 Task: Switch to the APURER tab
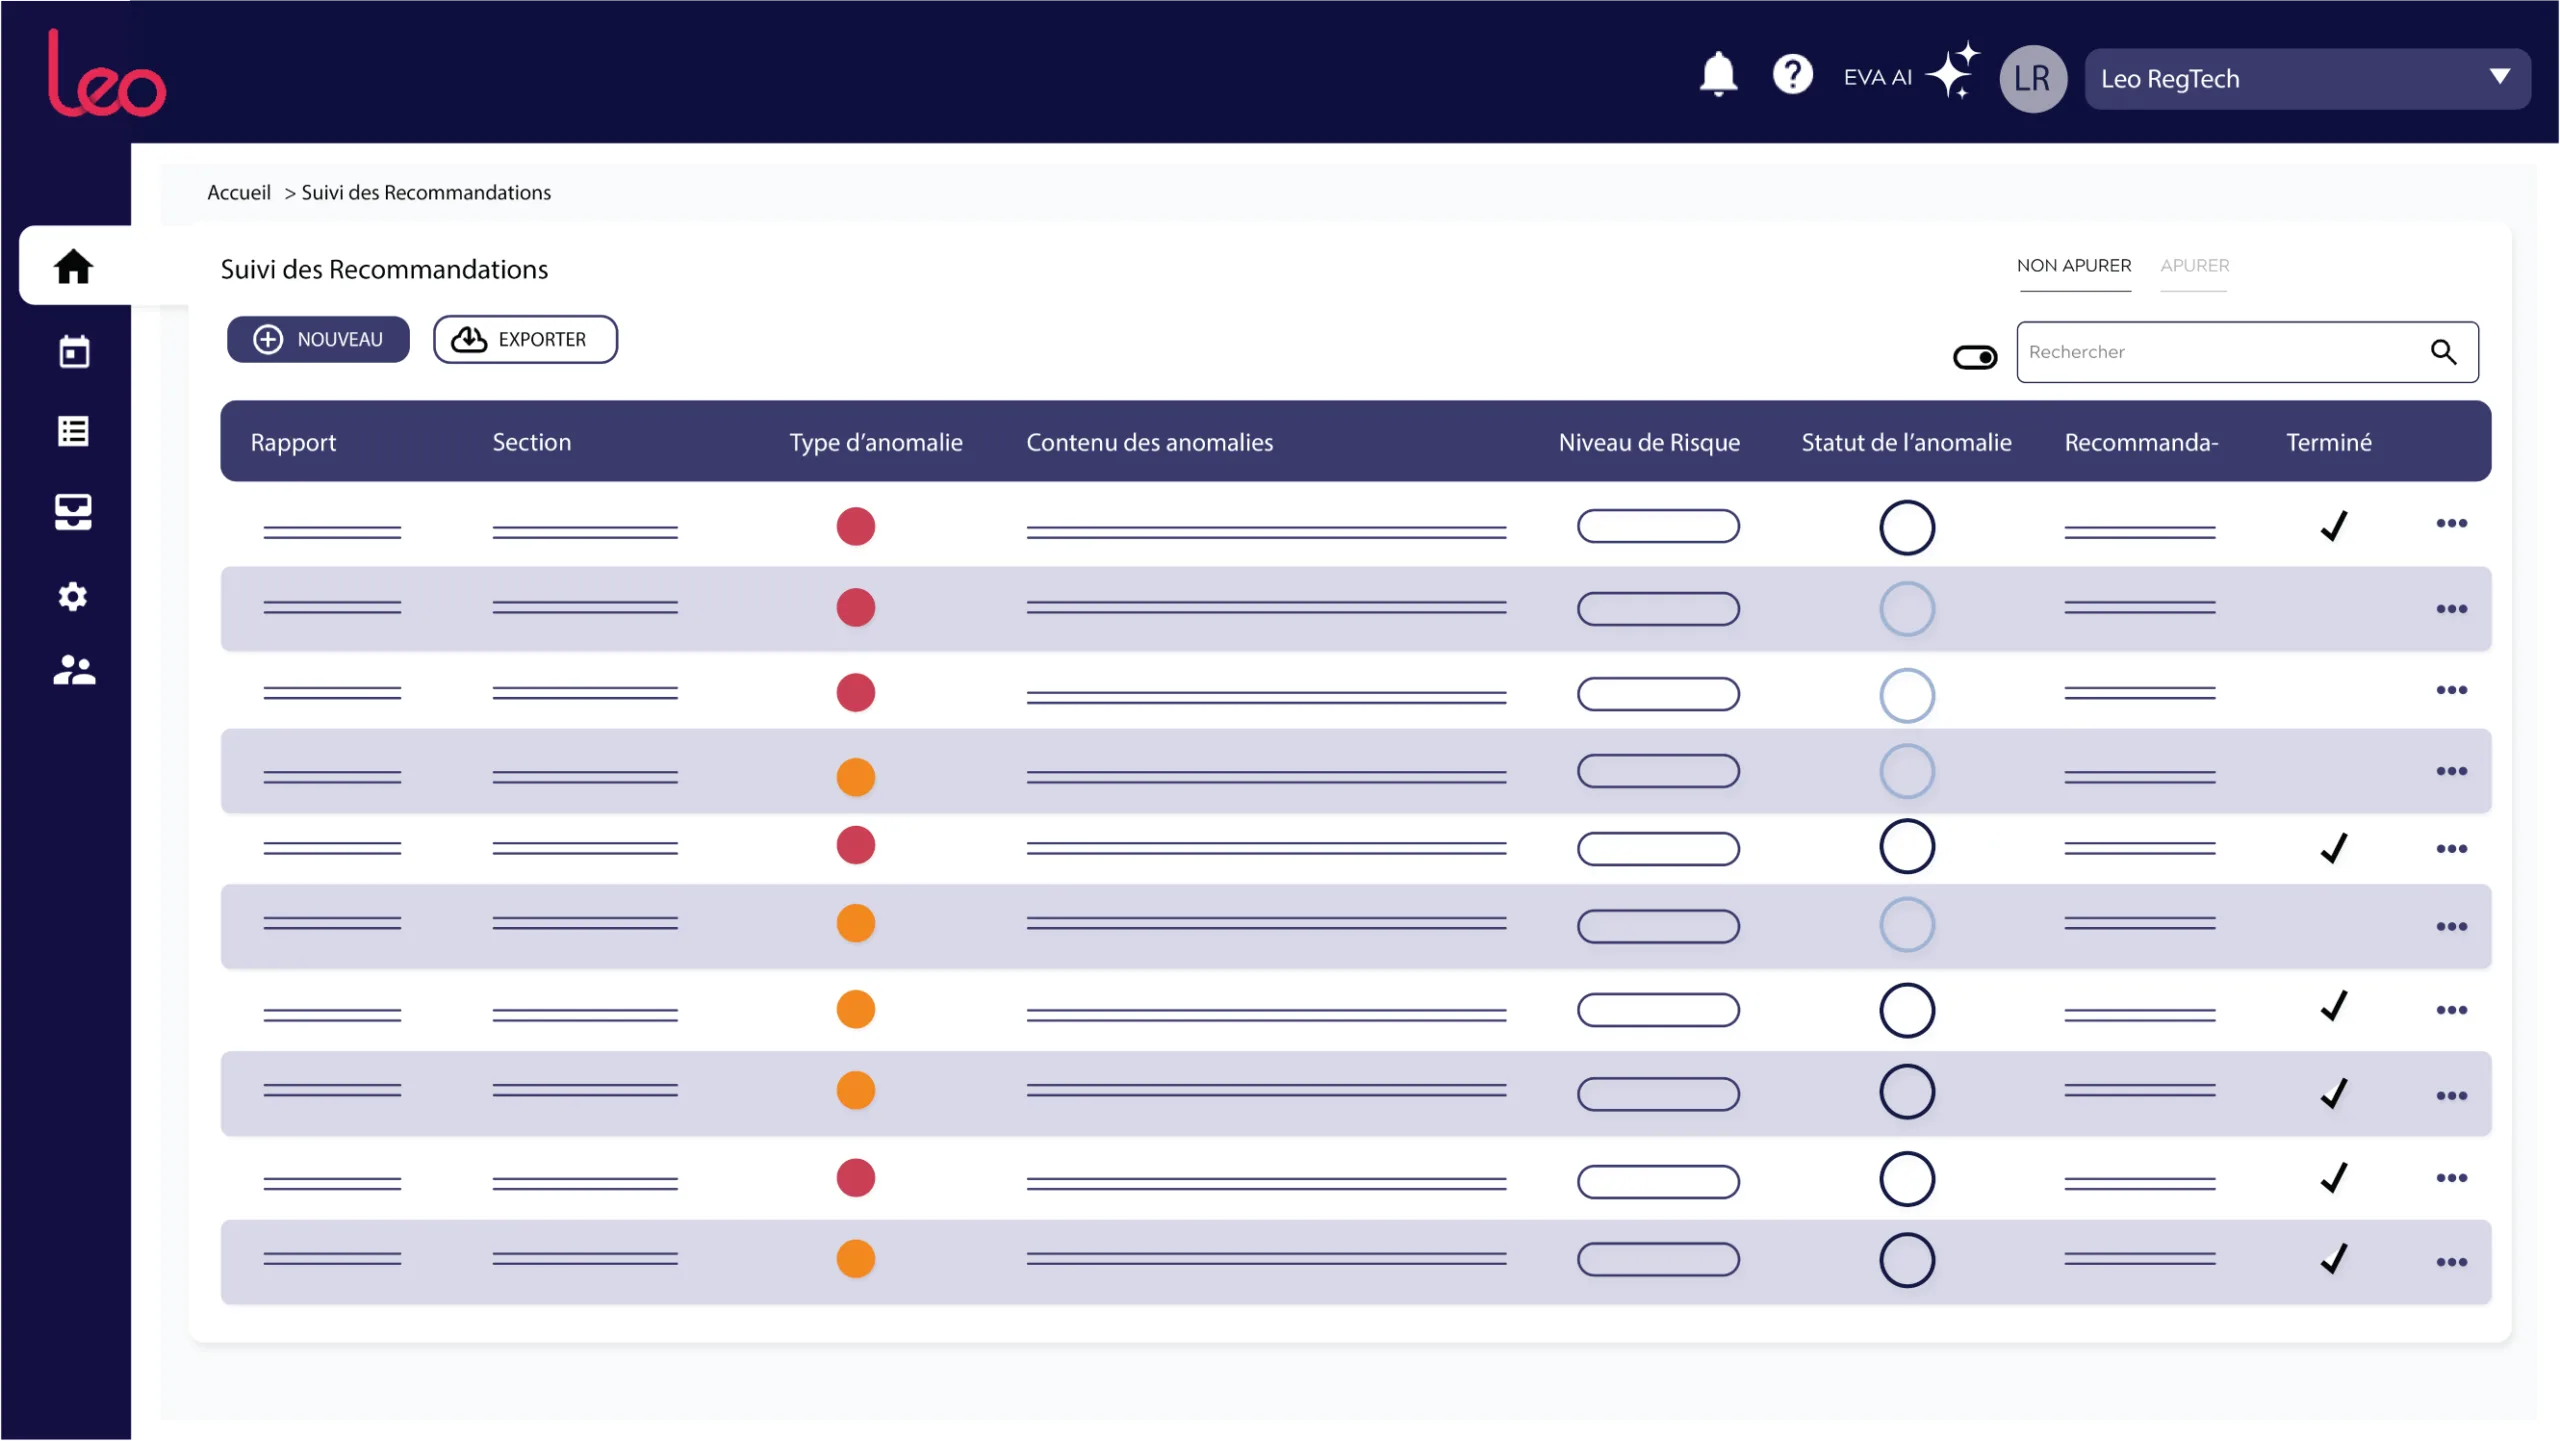click(x=2195, y=266)
